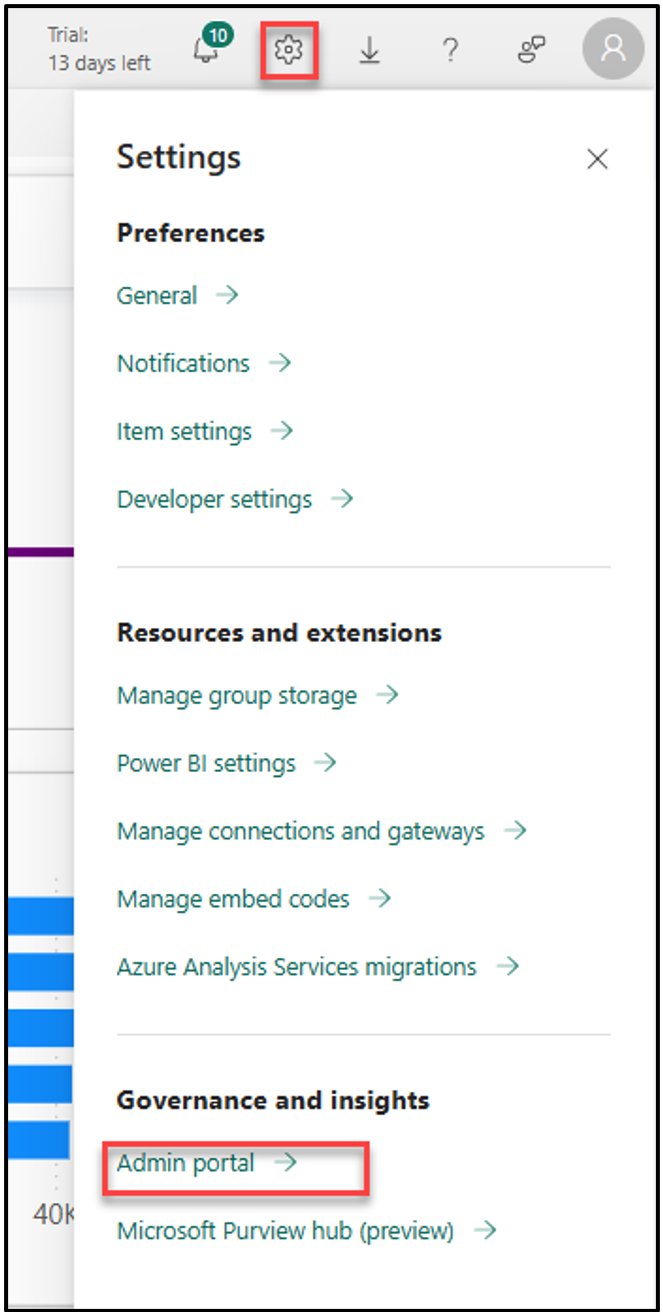Image resolution: width=663 pixels, height=1312 pixels.
Task: Open the Help question mark icon
Action: coord(450,49)
